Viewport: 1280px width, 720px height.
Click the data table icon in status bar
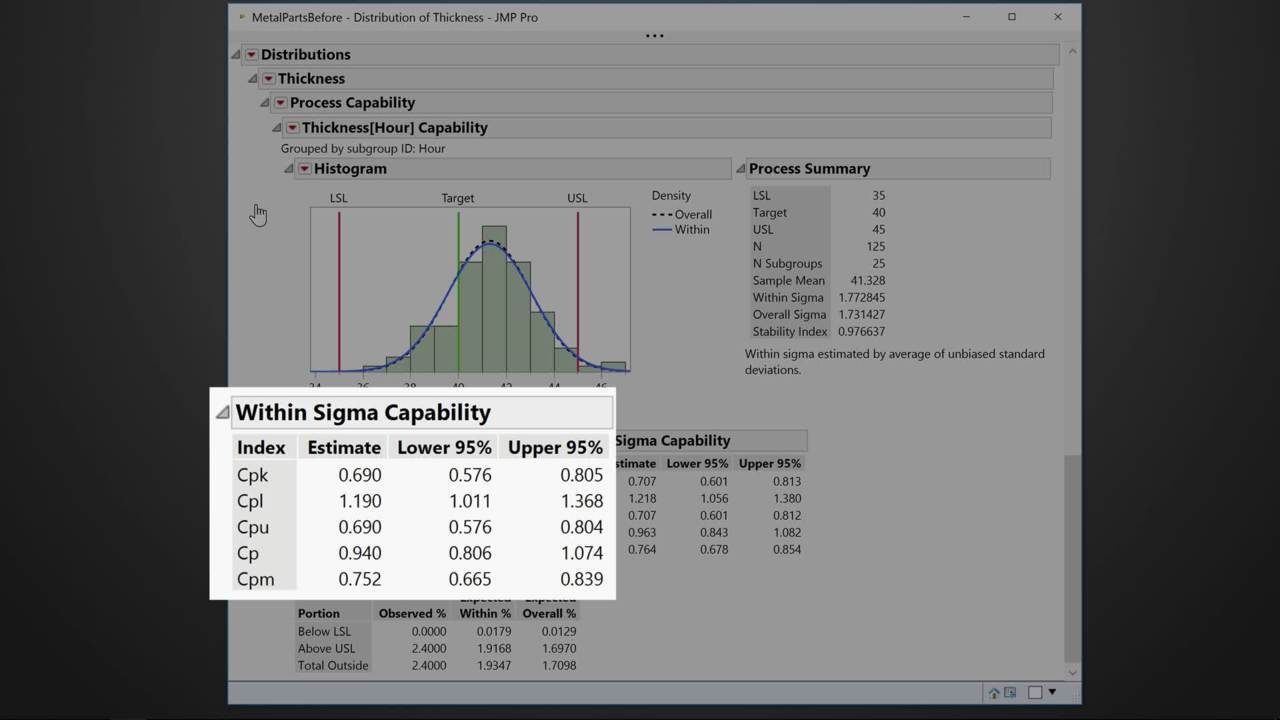1010,693
